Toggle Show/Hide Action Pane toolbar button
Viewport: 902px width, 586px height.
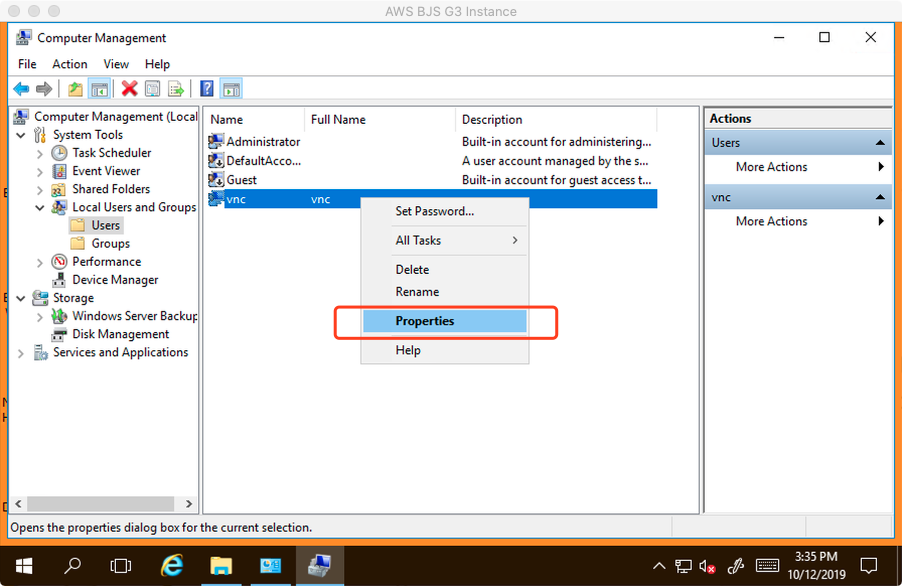[x=230, y=89]
